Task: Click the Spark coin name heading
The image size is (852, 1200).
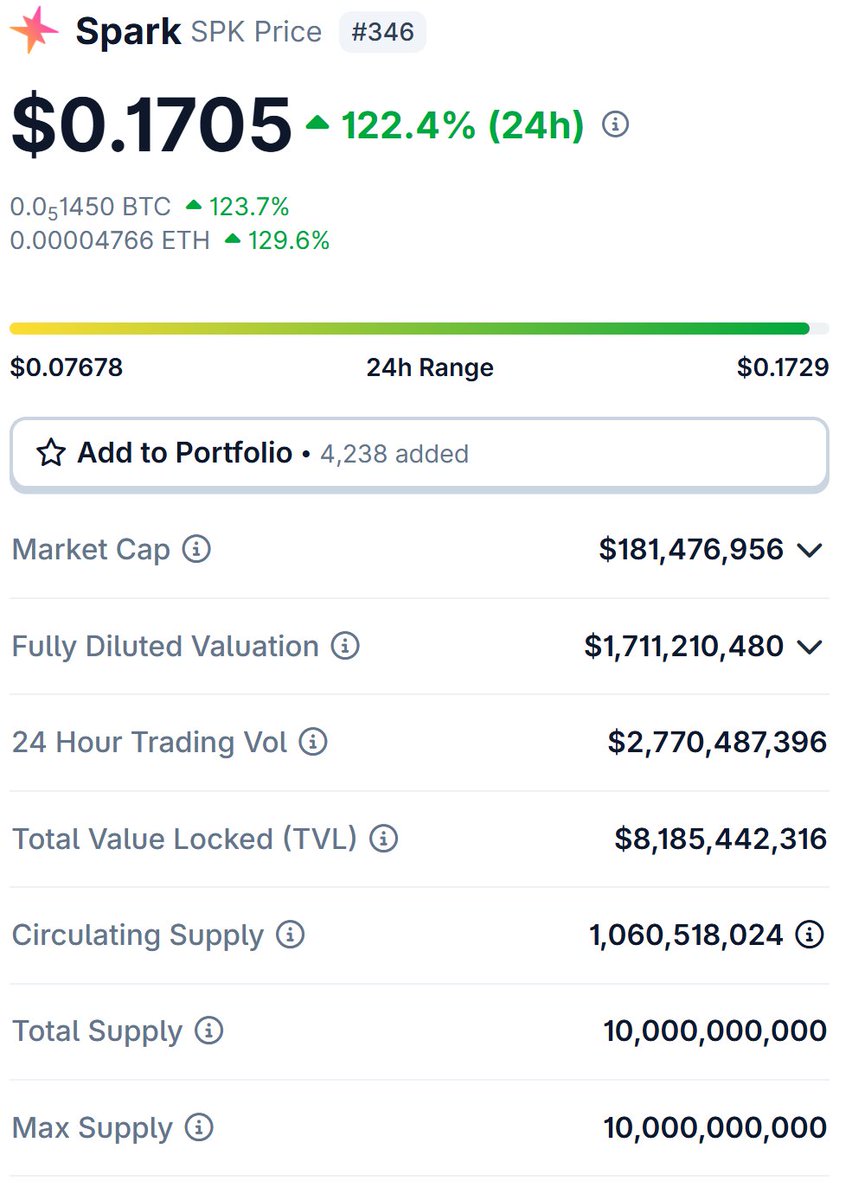Action: [x=128, y=32]
